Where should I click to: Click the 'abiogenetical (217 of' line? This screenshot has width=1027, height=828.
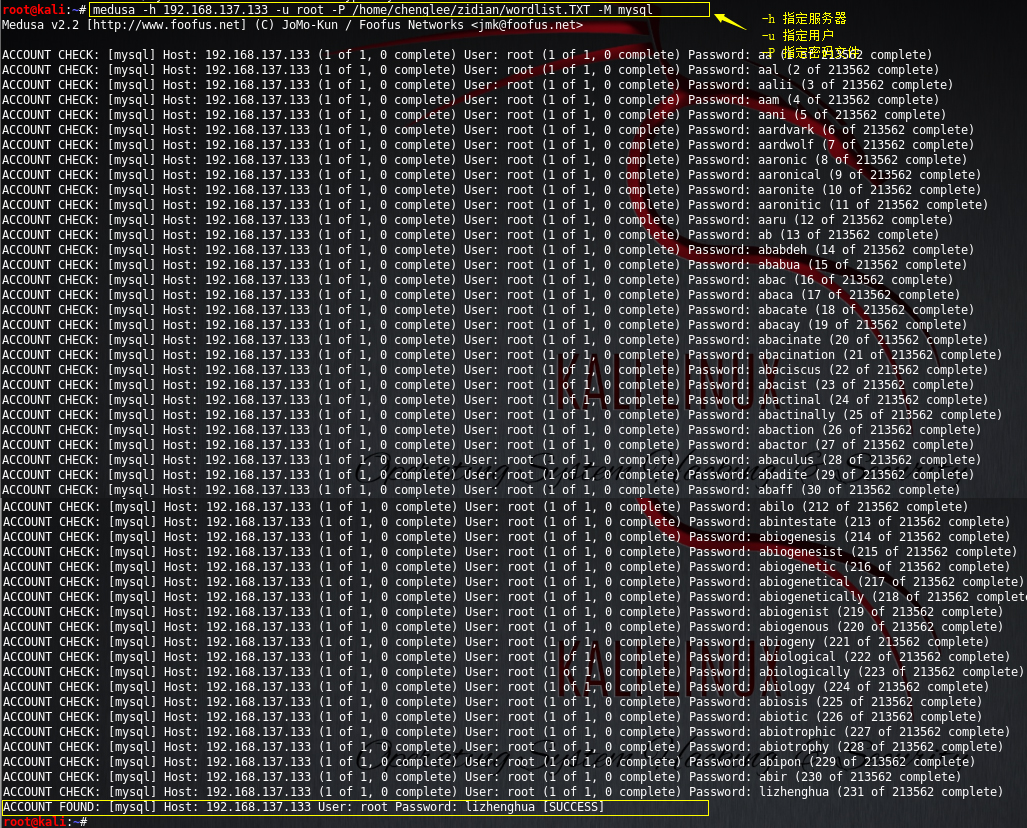(x=514, y=582)
